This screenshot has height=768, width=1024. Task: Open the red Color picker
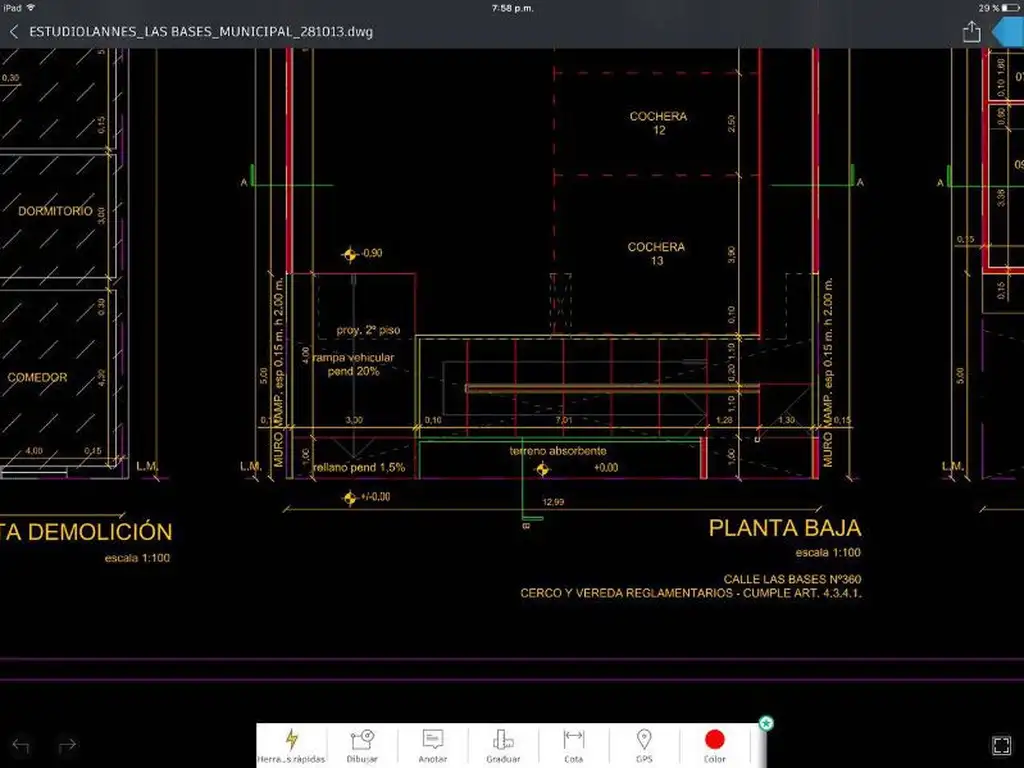click(714, 745)
